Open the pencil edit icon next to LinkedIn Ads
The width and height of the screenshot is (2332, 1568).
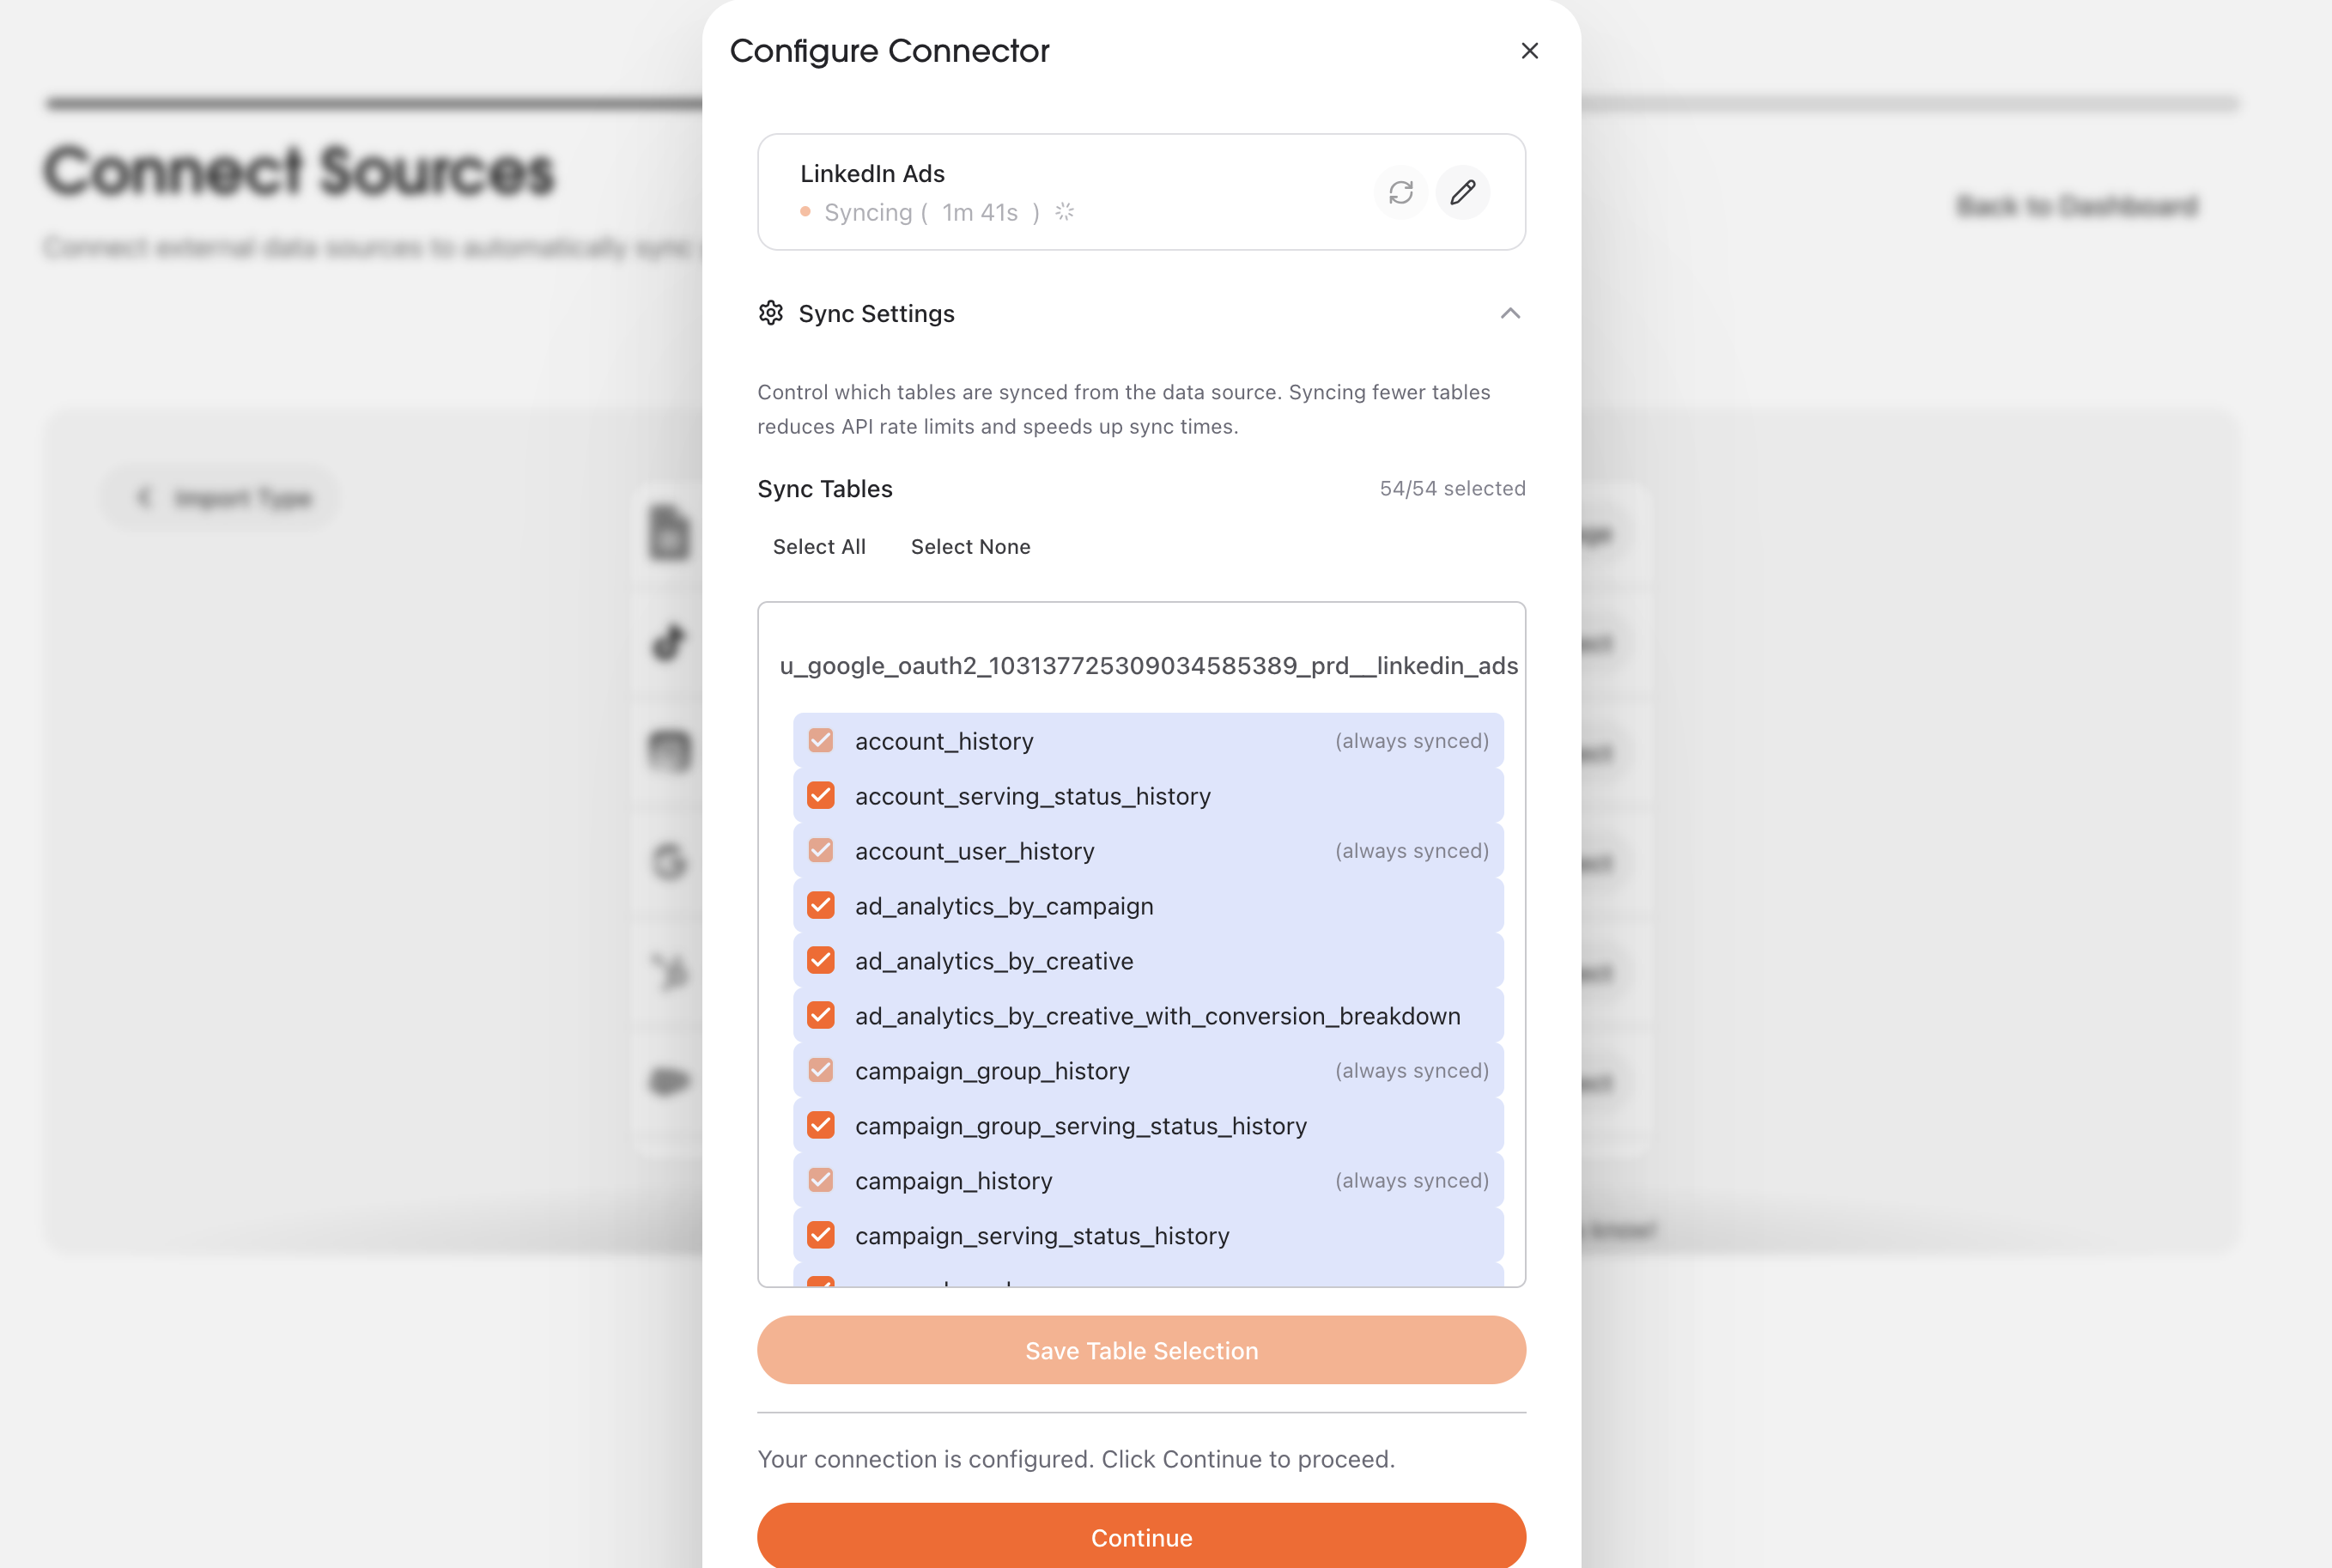1462,192
